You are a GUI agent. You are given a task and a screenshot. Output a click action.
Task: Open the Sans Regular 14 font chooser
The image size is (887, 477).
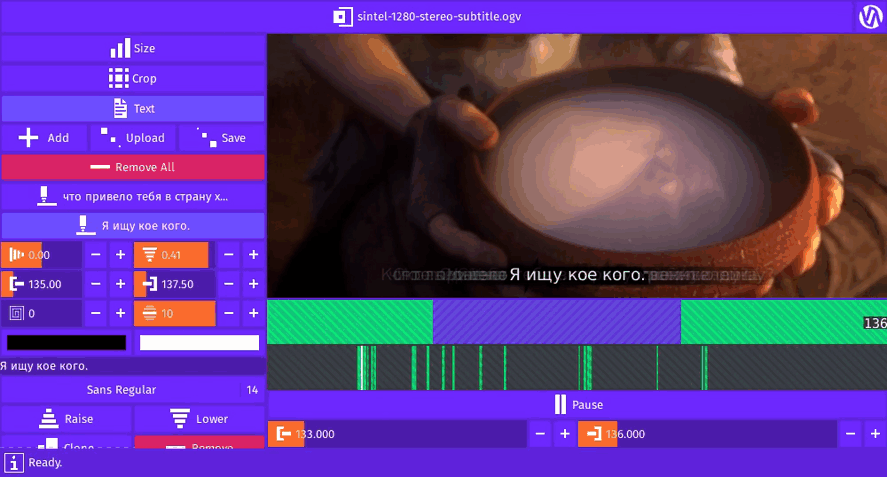click(133, 390)
